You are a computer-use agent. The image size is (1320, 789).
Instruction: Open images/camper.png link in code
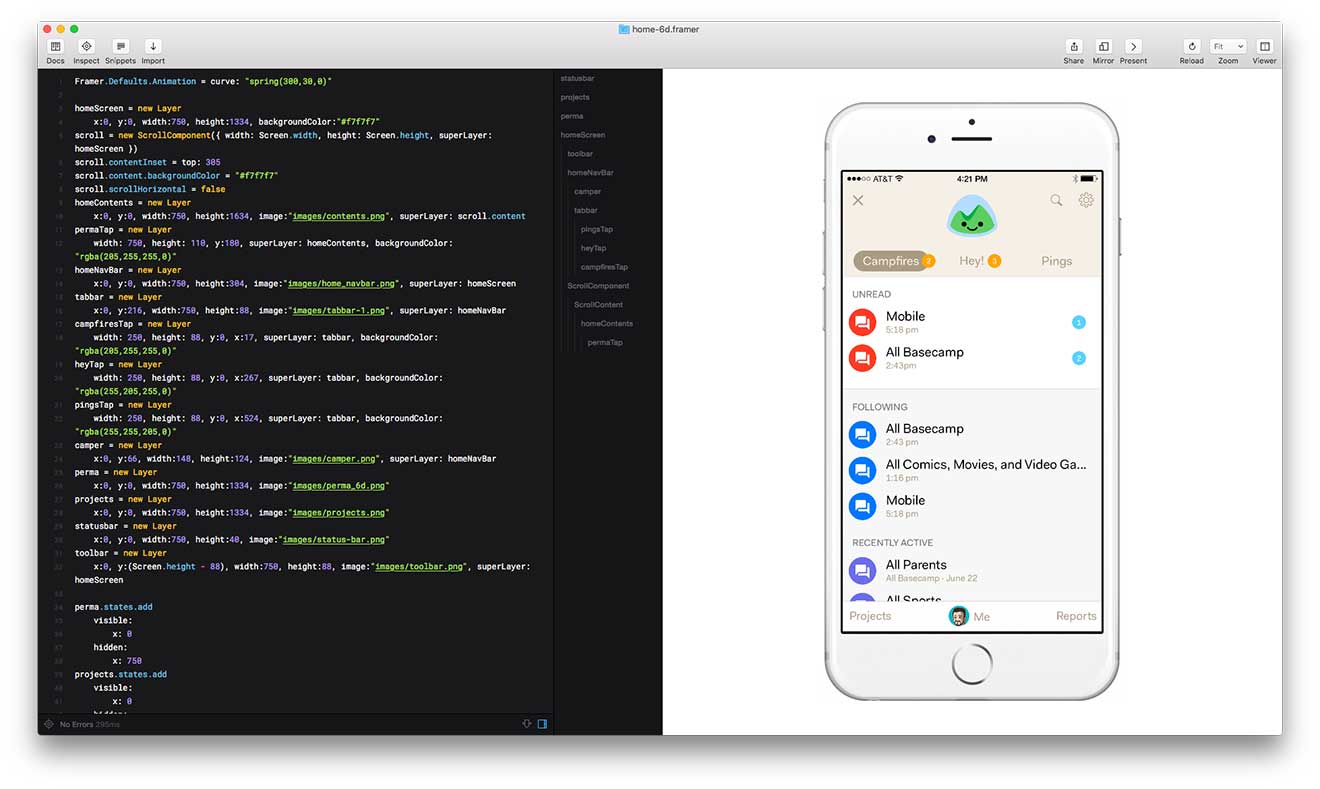point(333,459)
